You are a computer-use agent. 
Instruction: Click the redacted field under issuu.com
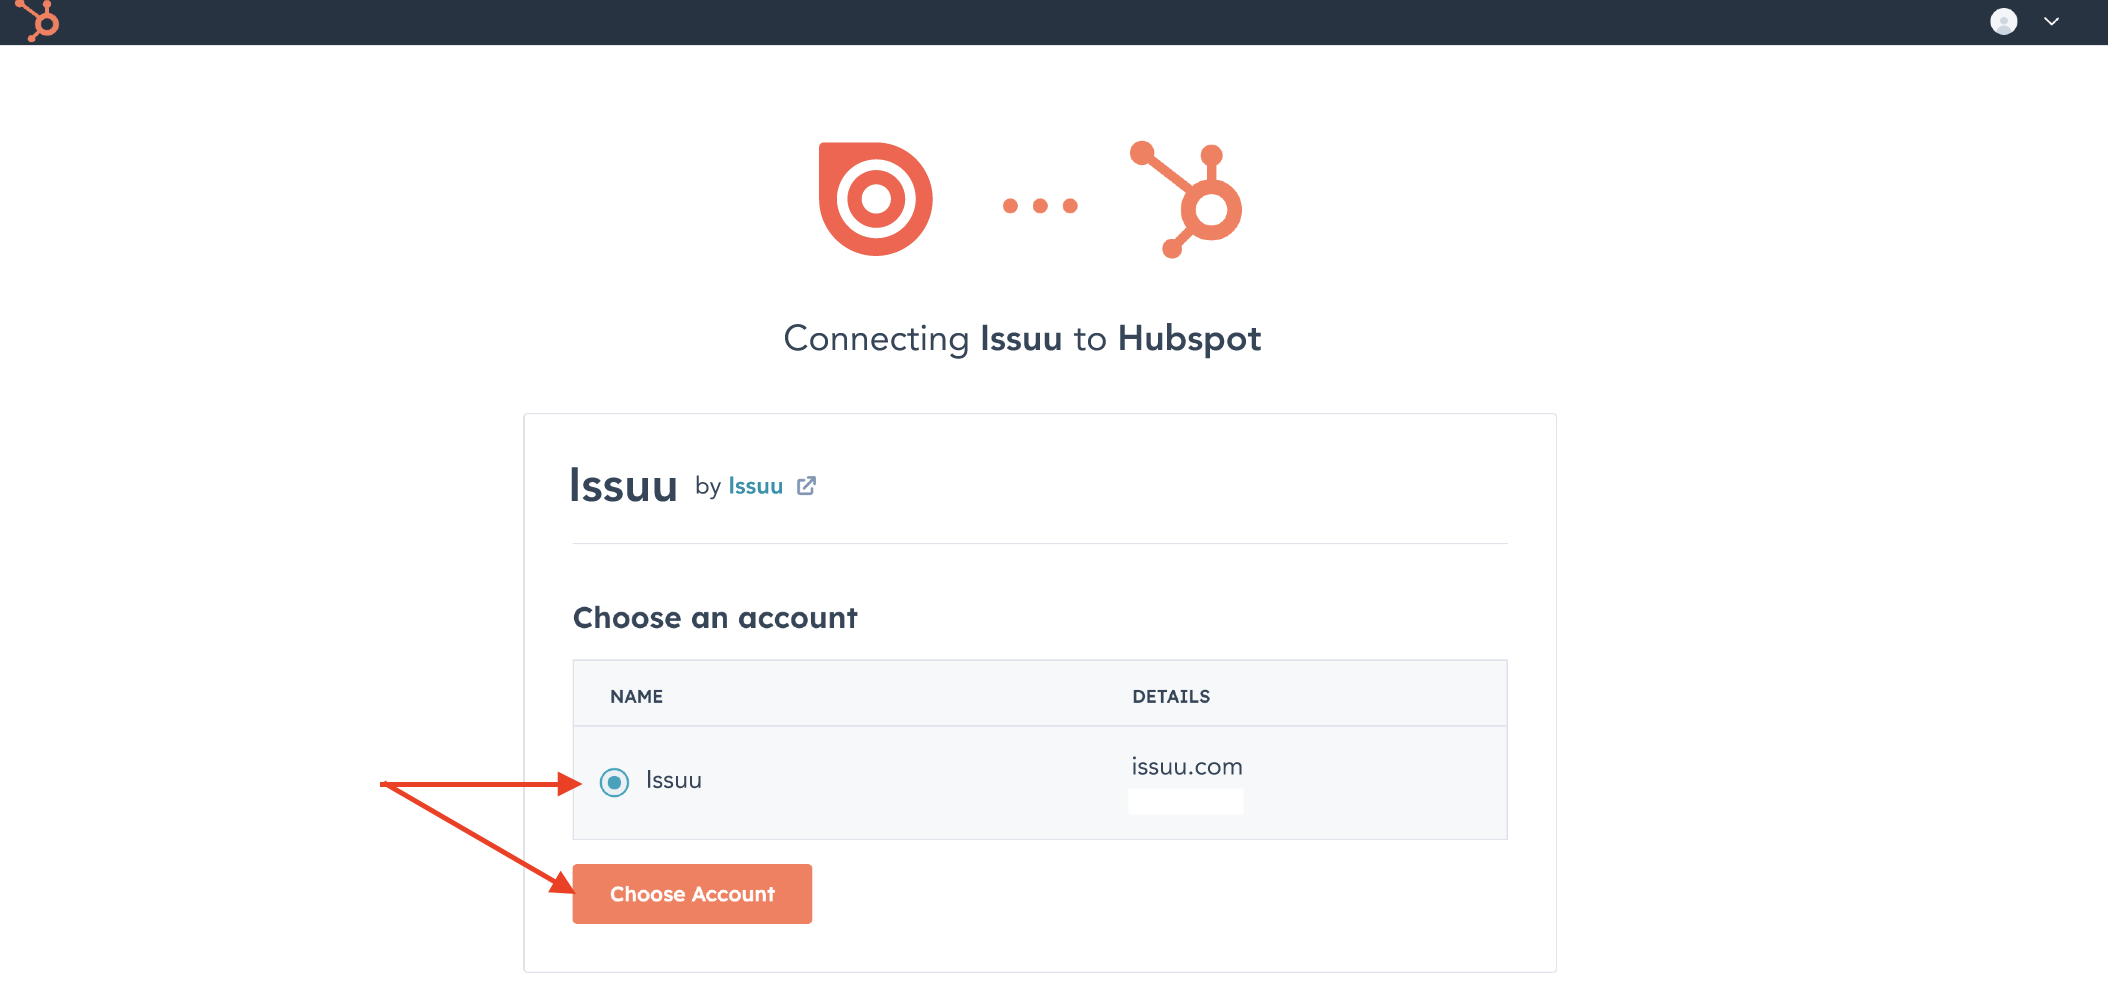click(1186, 801)
